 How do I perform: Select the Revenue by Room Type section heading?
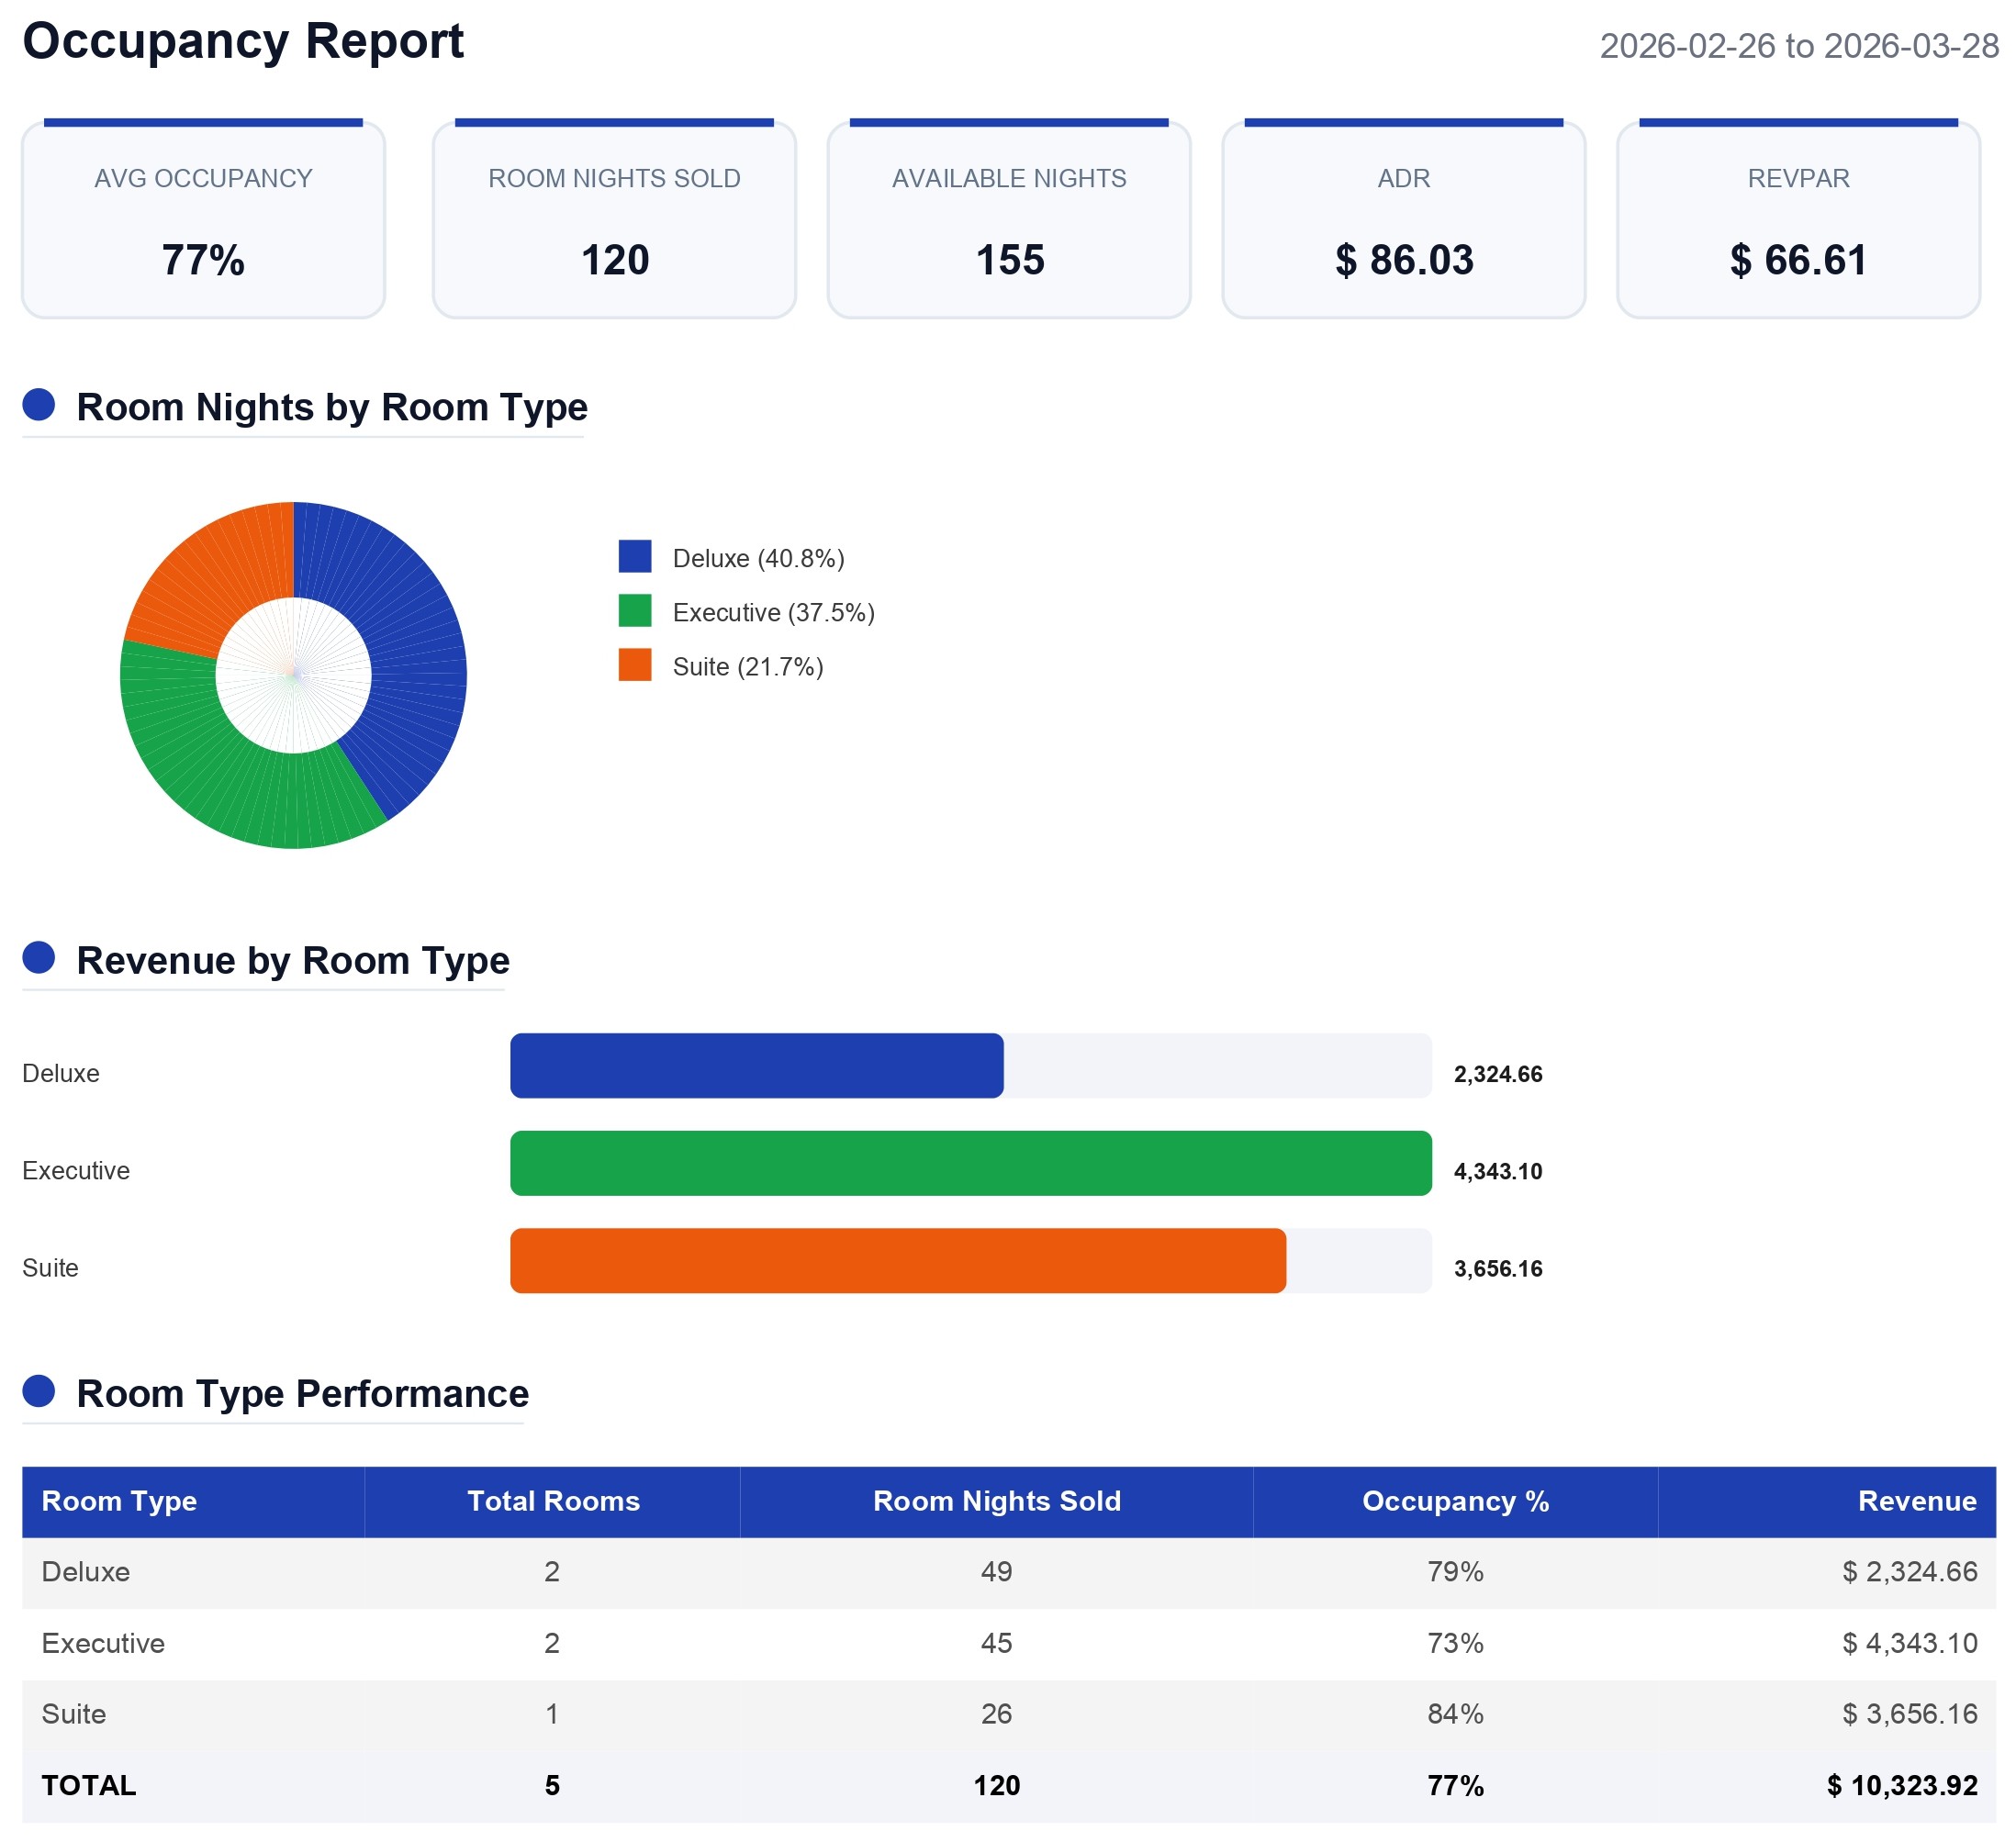pyautogui.click(x=294, y=961)
